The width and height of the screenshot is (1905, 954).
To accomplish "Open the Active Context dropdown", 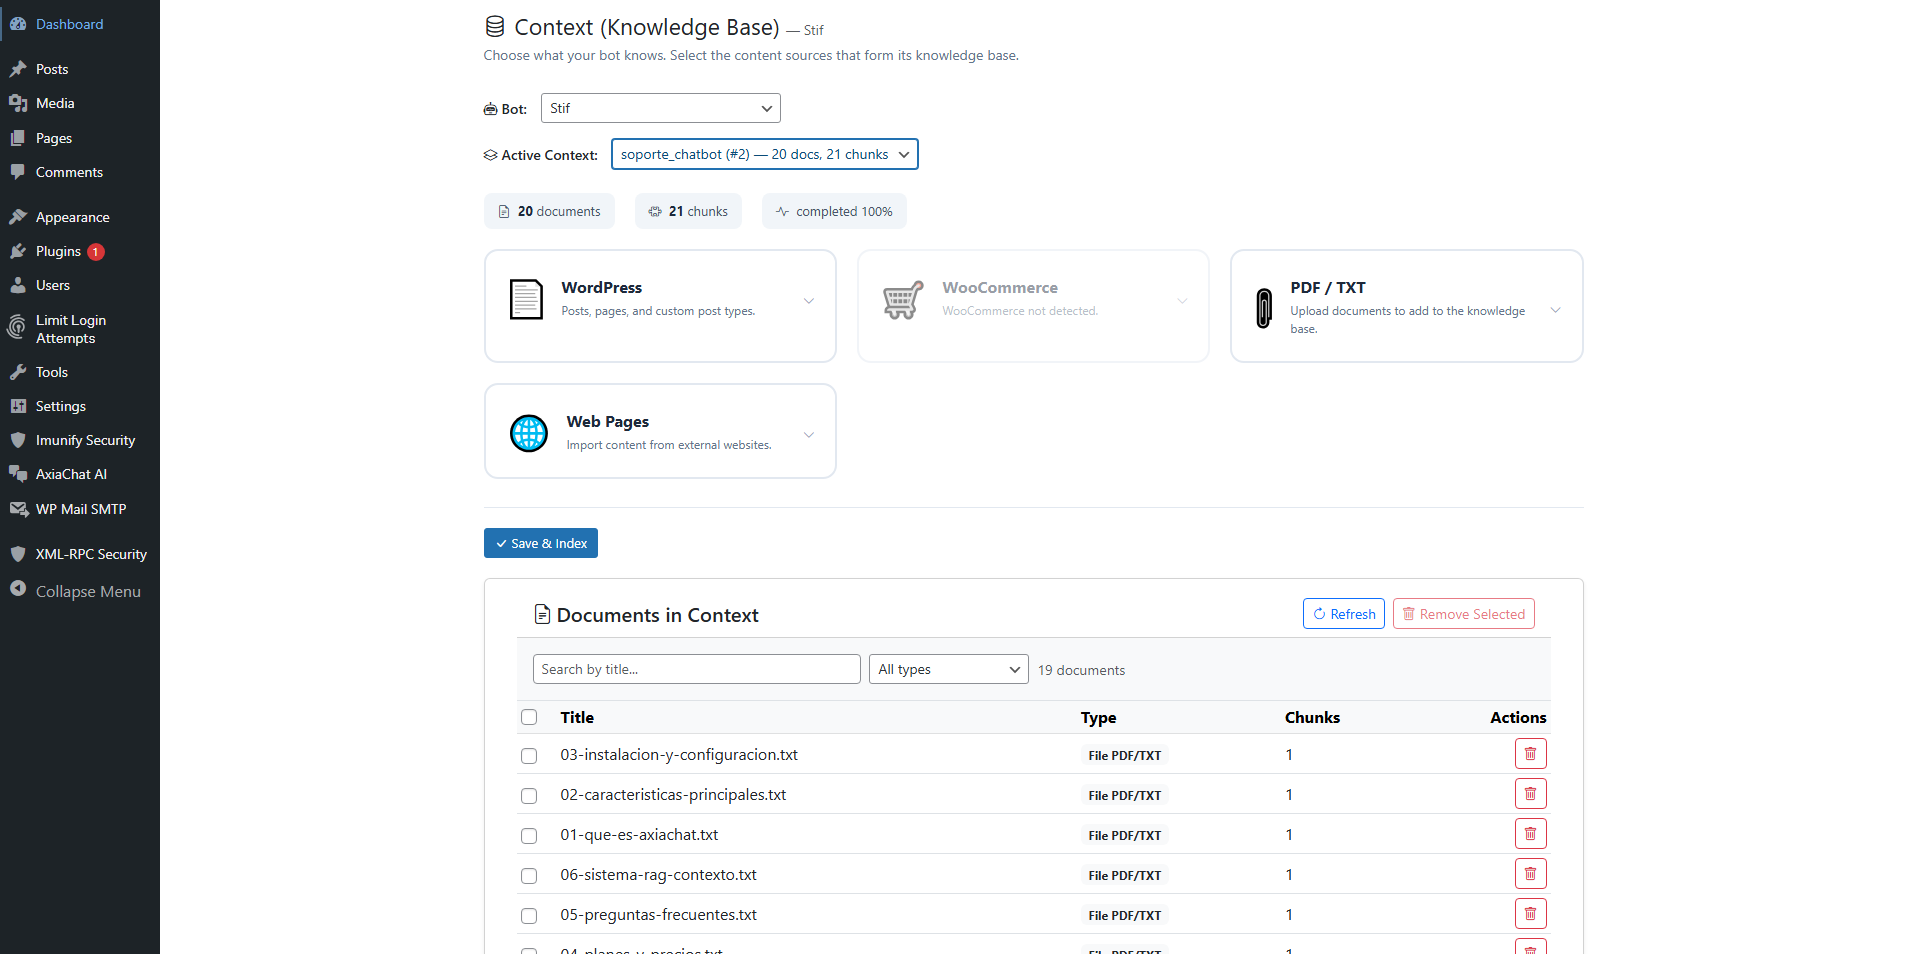I will 764,154.
